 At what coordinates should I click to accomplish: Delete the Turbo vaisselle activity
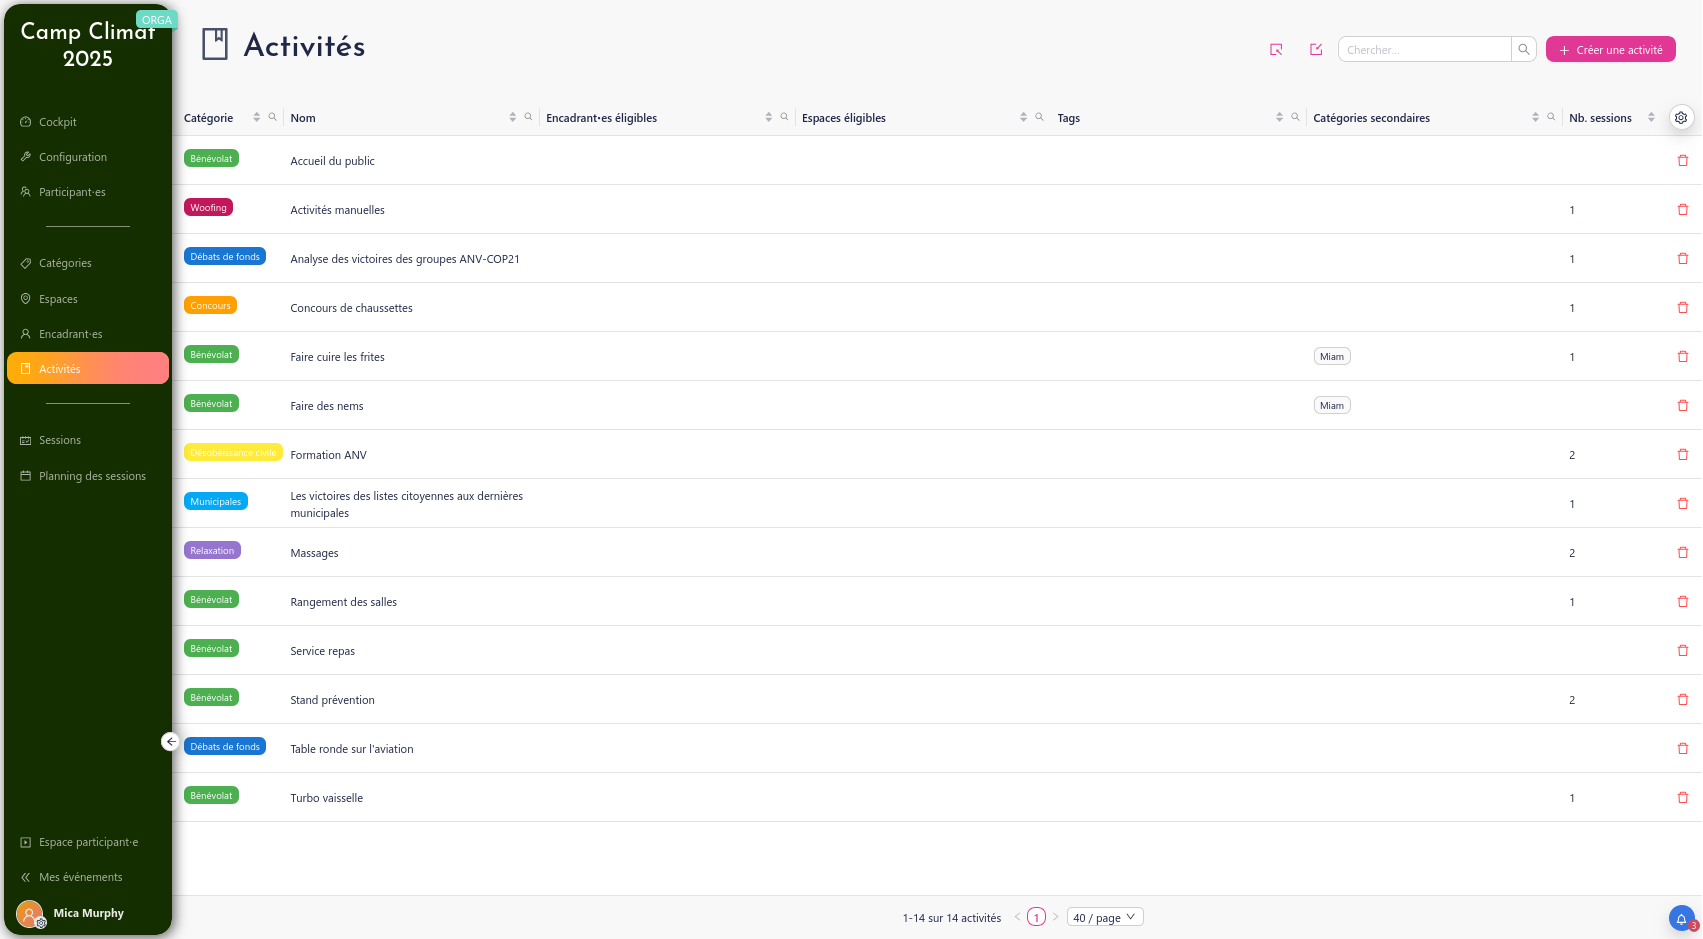tap(1682, 798)
